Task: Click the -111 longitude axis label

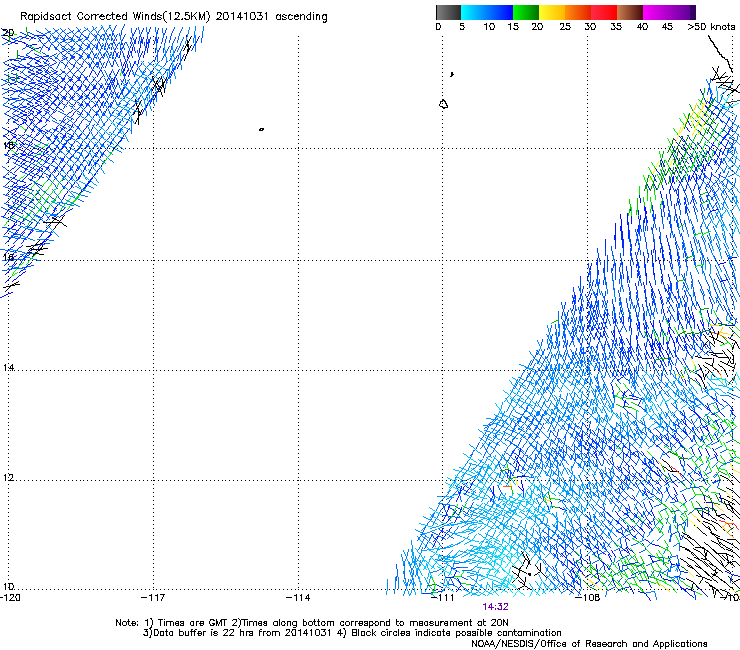Action: [x=443, y=598]
